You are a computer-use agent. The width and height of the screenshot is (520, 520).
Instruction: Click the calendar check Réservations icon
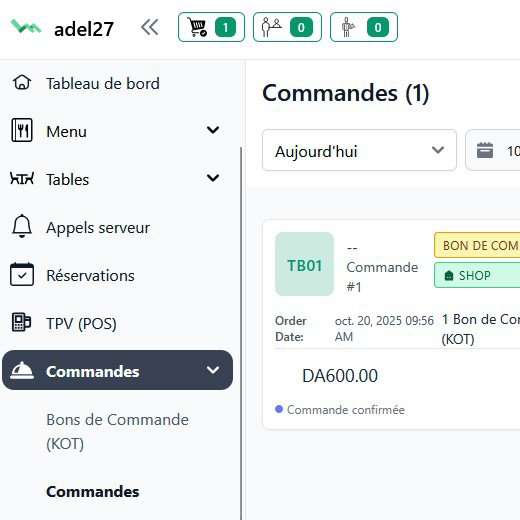[22, 274]
